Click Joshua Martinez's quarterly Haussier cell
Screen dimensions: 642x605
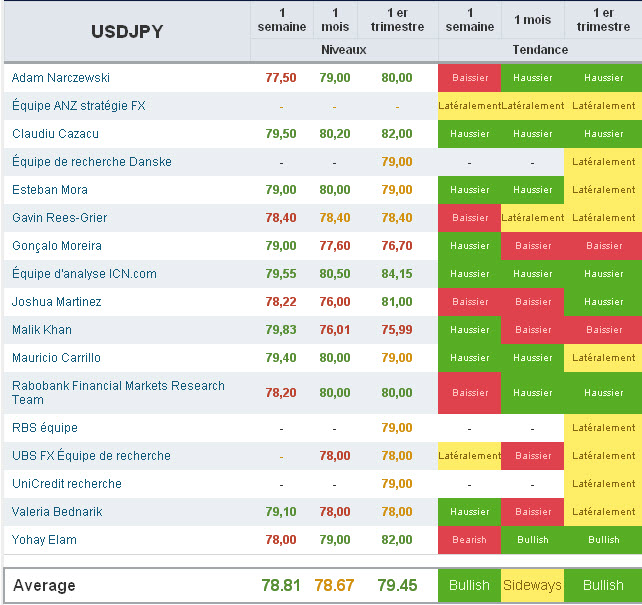tap(603, 302)
